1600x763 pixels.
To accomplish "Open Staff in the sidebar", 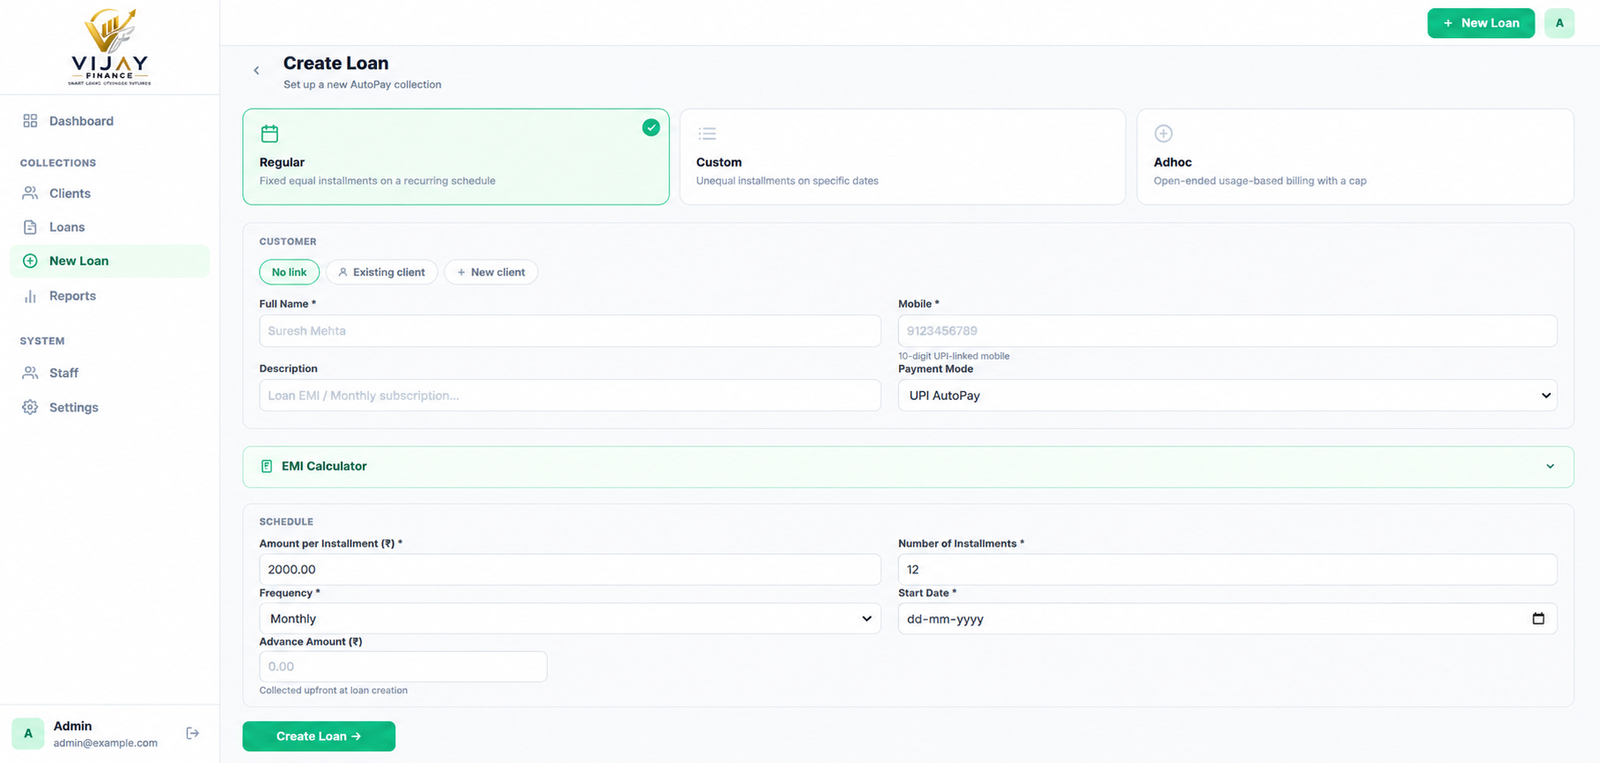I will point(110,373).
